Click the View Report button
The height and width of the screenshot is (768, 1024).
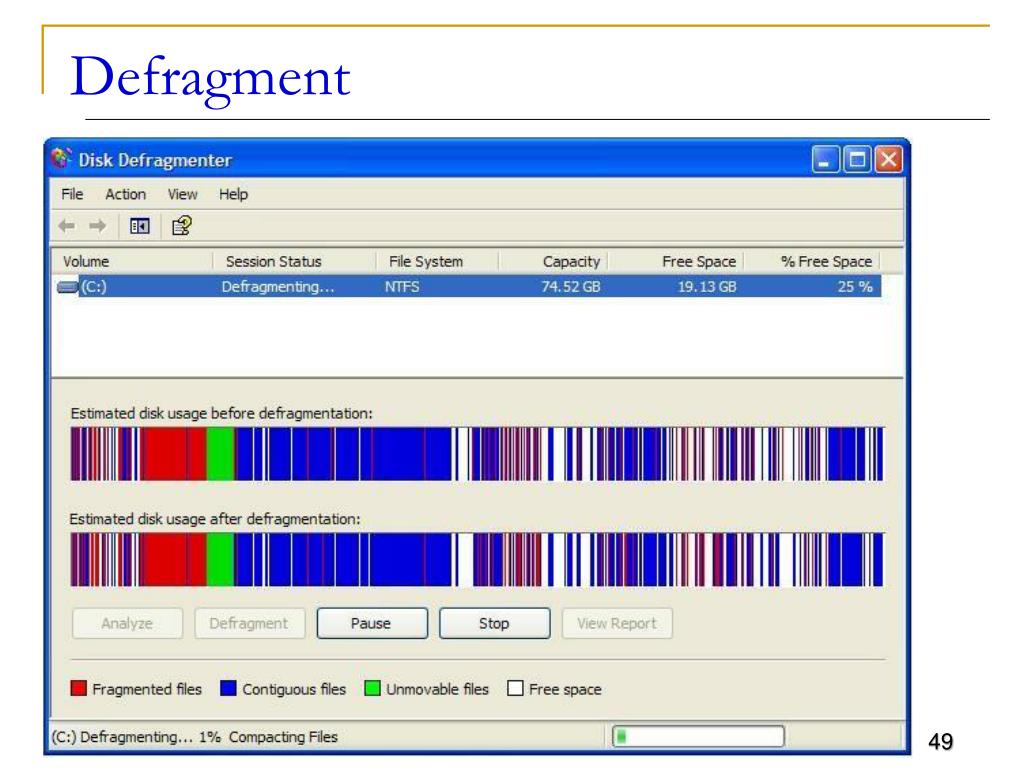coord(617,623)
